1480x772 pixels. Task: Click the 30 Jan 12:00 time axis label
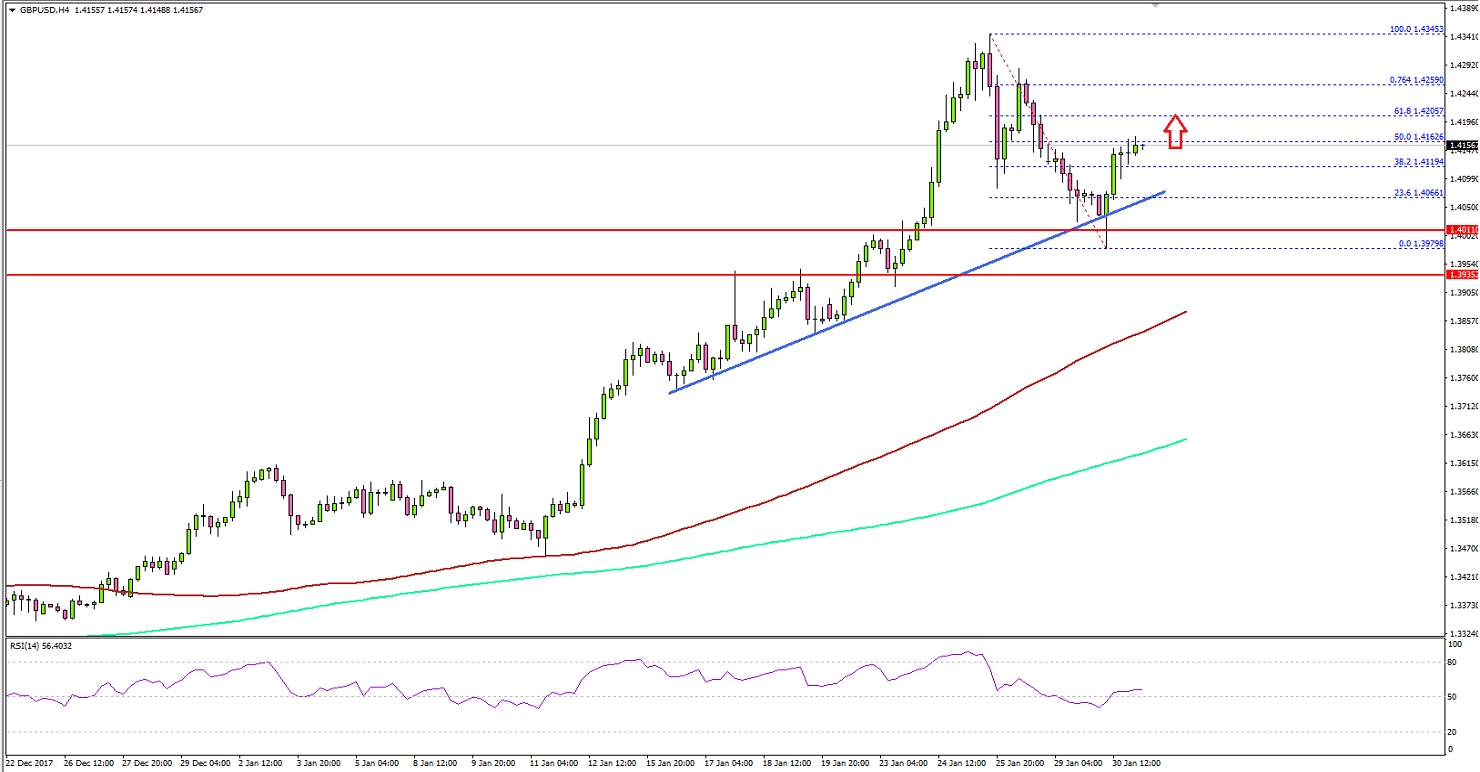click(x=1135, y=762)
